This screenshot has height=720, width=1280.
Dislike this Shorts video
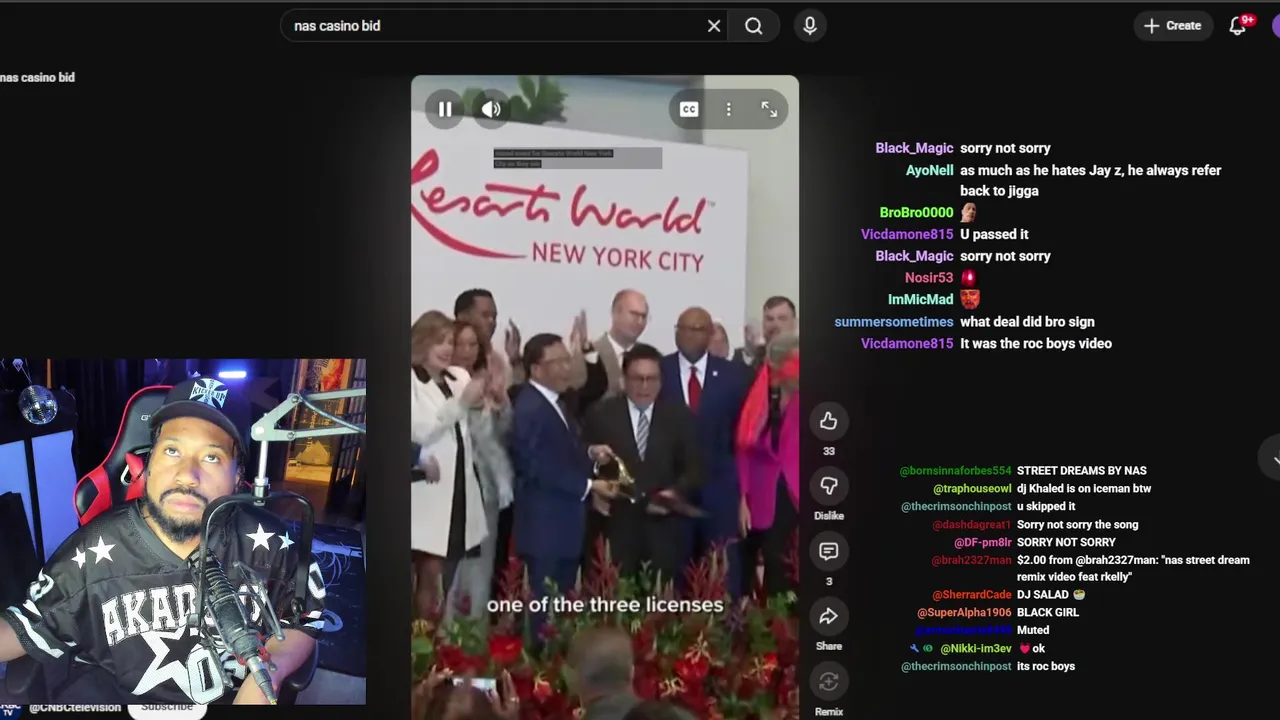[x=828, y=486]
